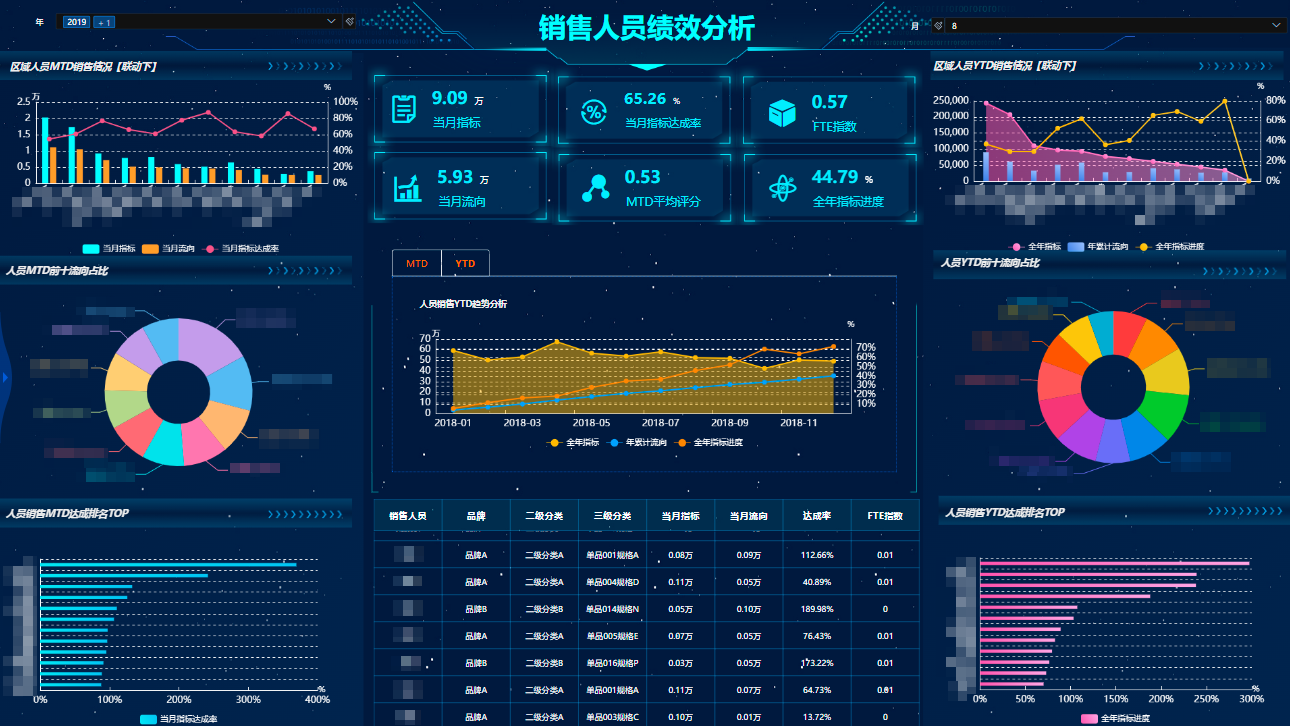Viewport: 1290px width, 726px height.
Task: Click the clear filter icon beside month dropdown
Action: [x=938, y=25]
